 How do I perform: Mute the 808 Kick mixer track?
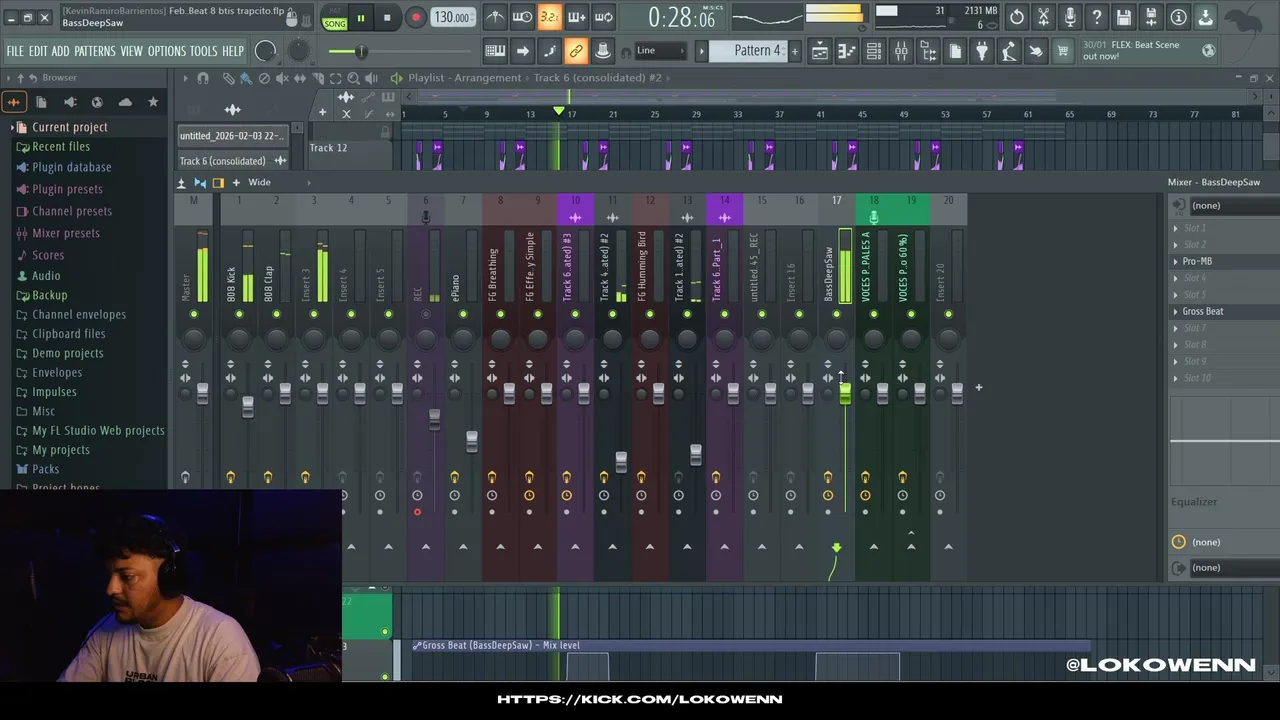[x=239, y=315]
